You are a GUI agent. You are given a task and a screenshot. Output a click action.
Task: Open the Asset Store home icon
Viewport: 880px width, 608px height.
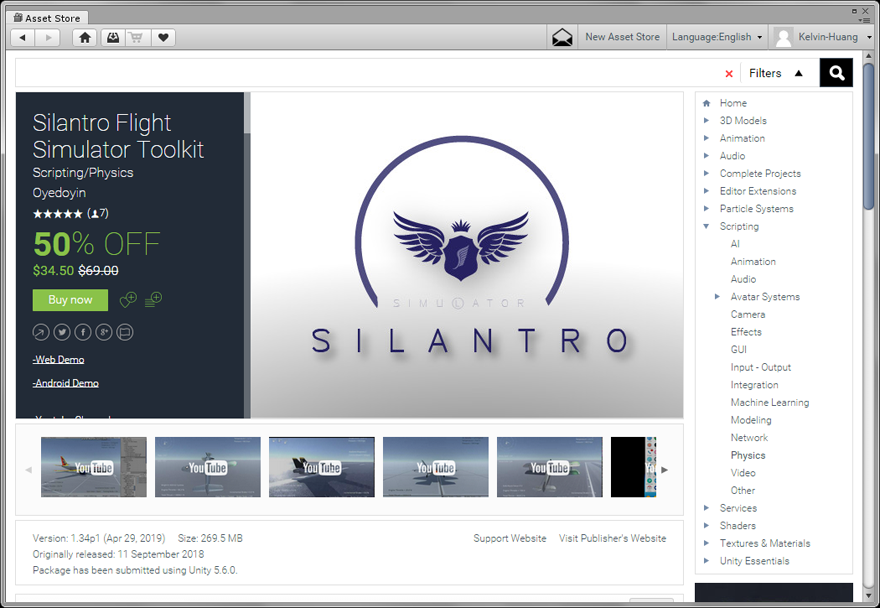tap(85, 38)
